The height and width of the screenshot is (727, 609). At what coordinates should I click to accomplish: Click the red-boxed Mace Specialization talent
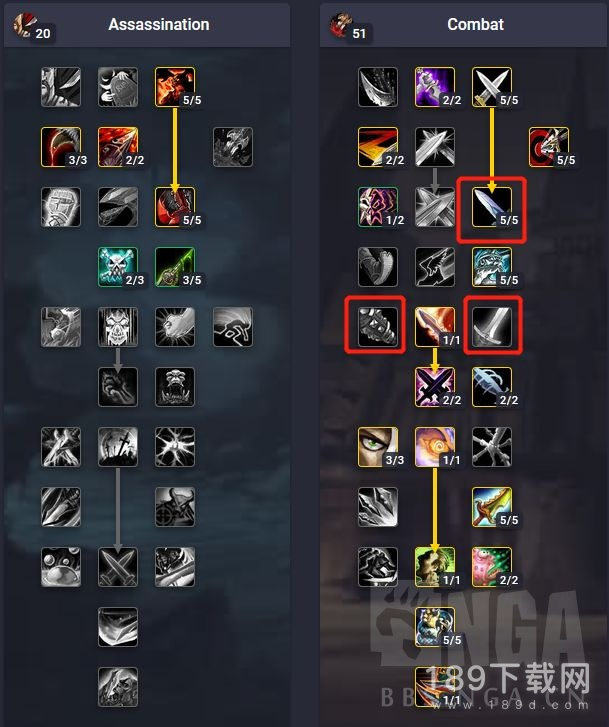coord(378,327)
